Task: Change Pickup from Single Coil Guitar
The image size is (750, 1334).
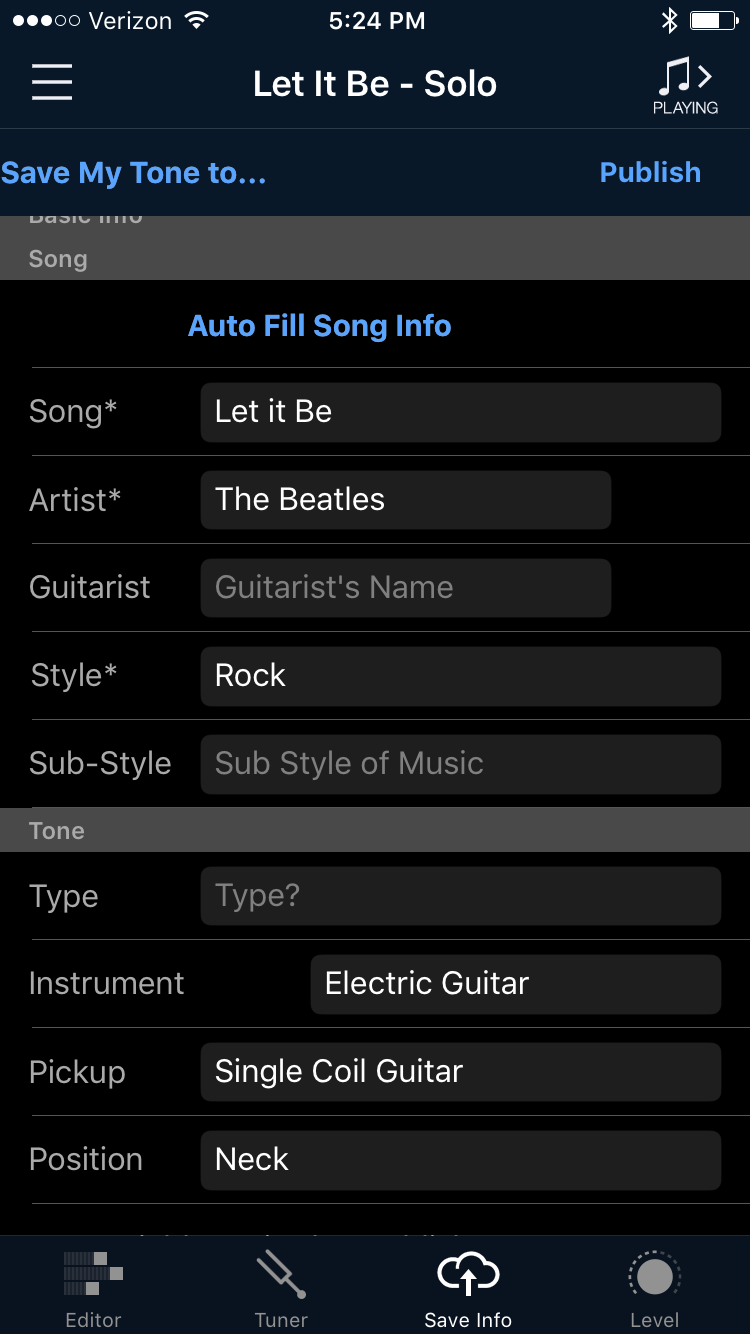Action: click(460, 1072)
